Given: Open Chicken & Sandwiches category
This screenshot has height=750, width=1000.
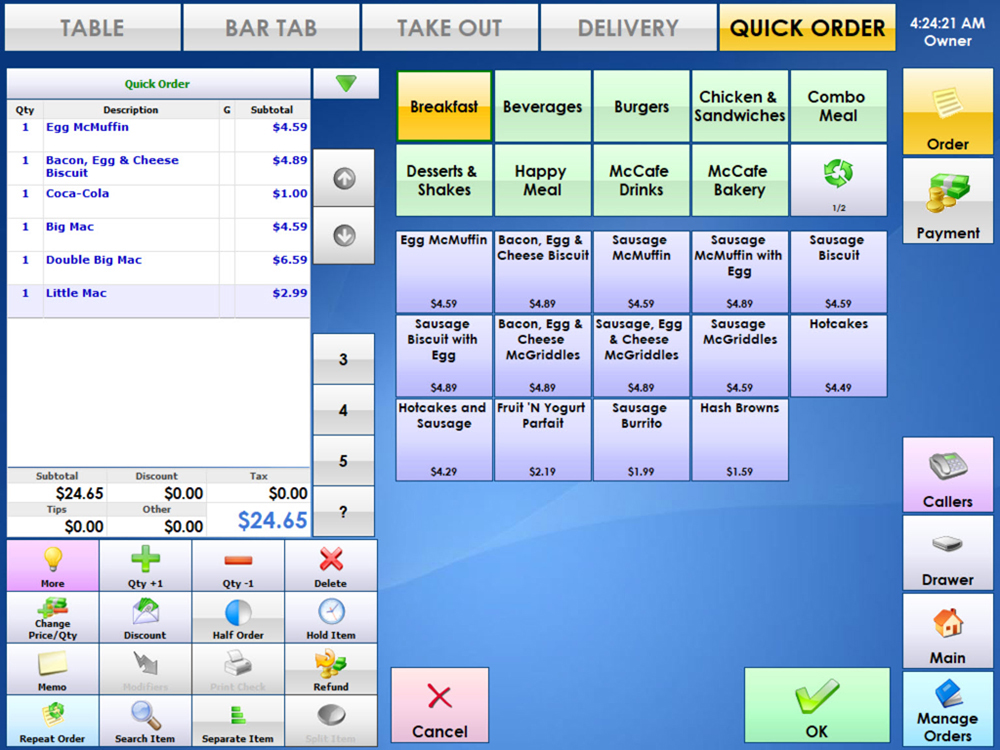Looking at the screenshot, I should pyautogui.click(x=740, y=106).
